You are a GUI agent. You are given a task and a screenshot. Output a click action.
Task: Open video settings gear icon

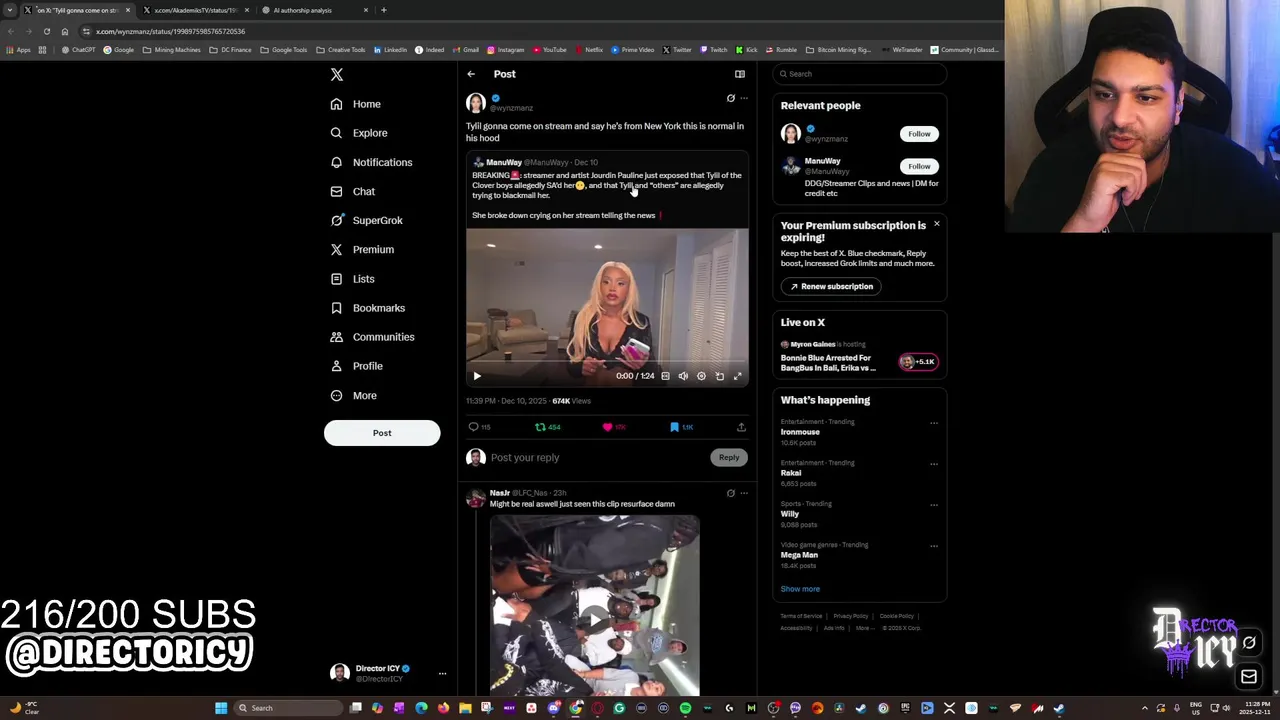point(701,376)
